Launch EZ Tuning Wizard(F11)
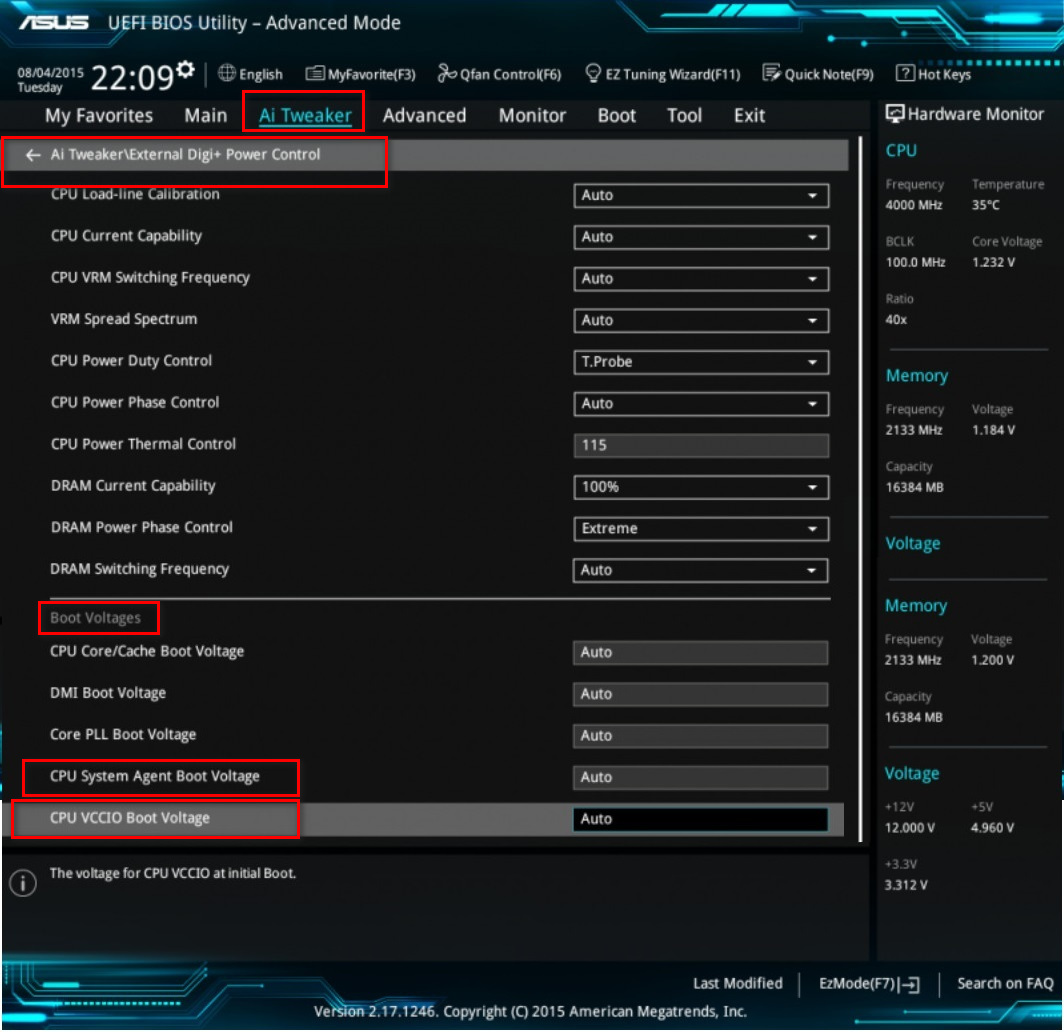 coord(662,74)
